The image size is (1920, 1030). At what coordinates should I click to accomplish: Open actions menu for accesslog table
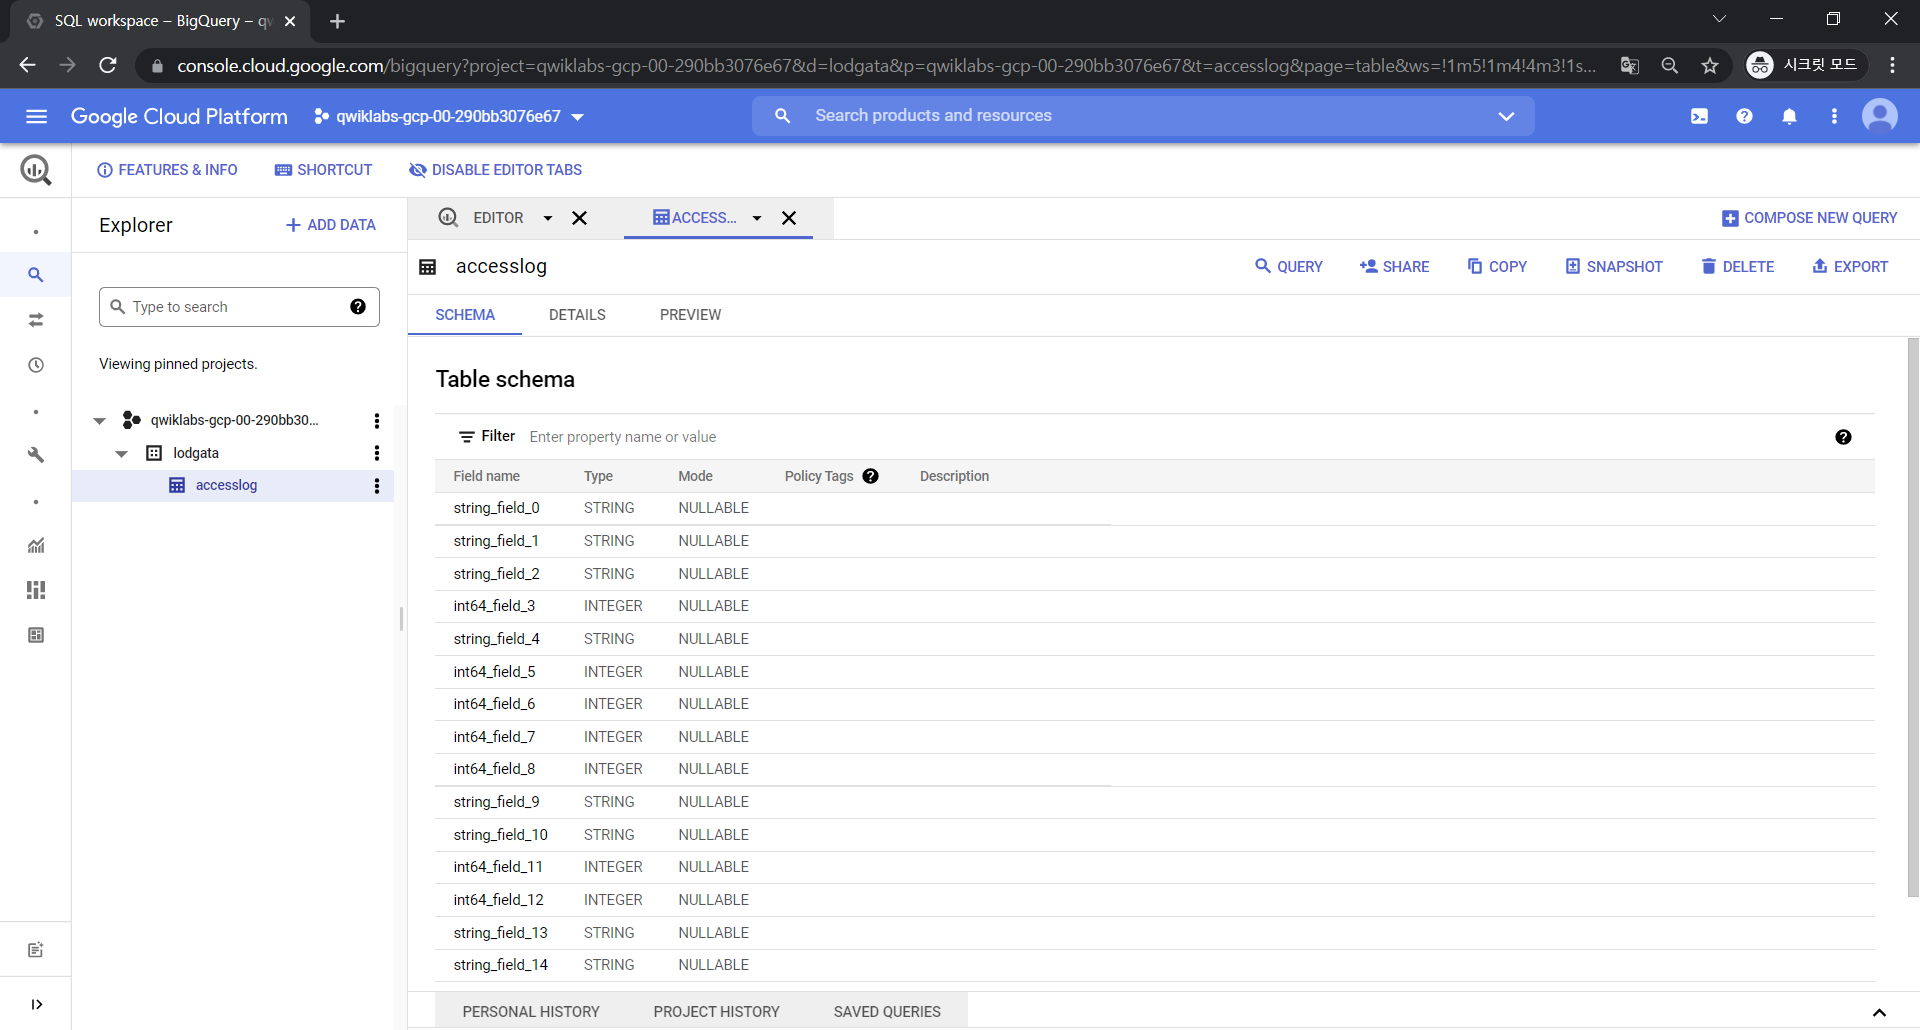click(377, 486)
